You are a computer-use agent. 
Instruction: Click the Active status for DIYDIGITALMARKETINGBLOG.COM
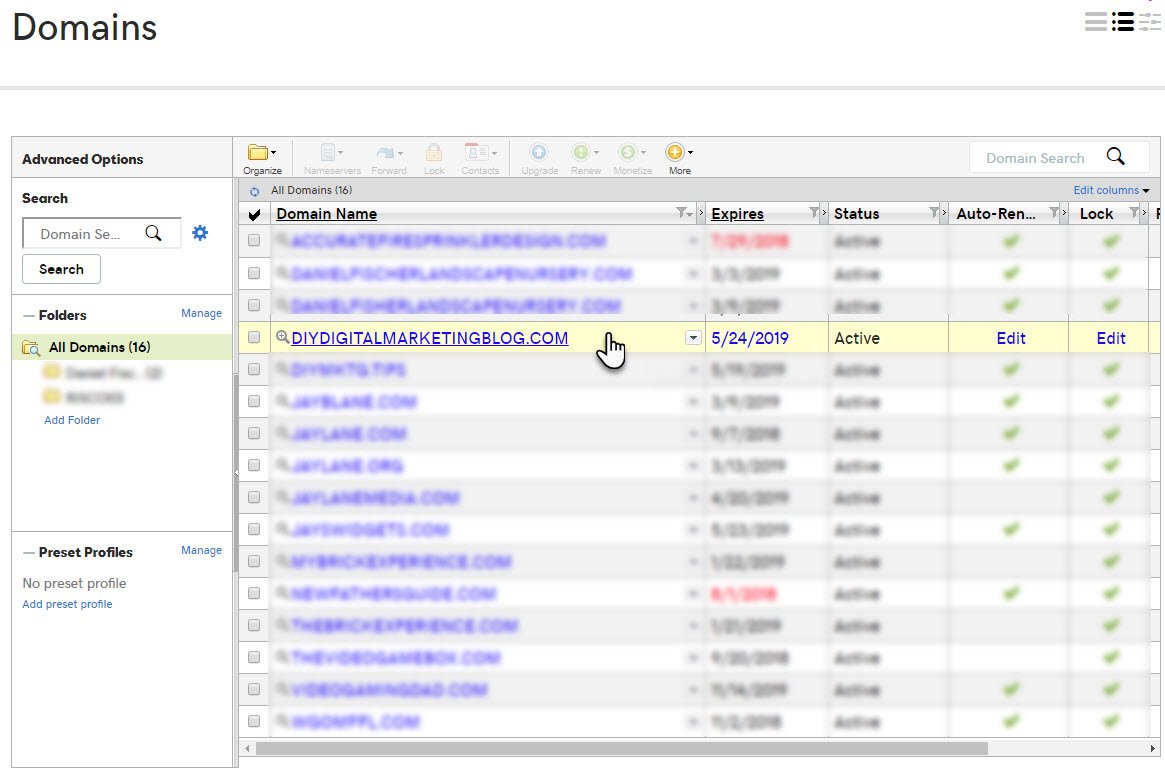[857, 338]
